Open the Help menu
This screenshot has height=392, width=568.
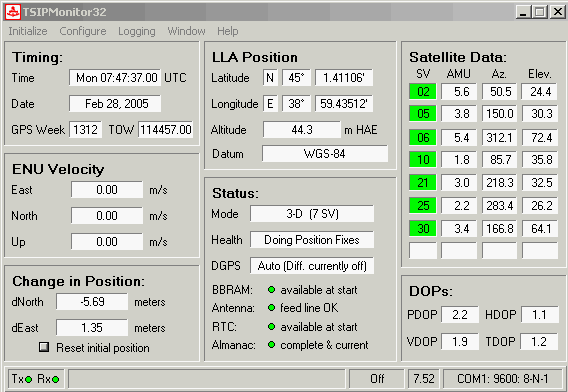228,31
